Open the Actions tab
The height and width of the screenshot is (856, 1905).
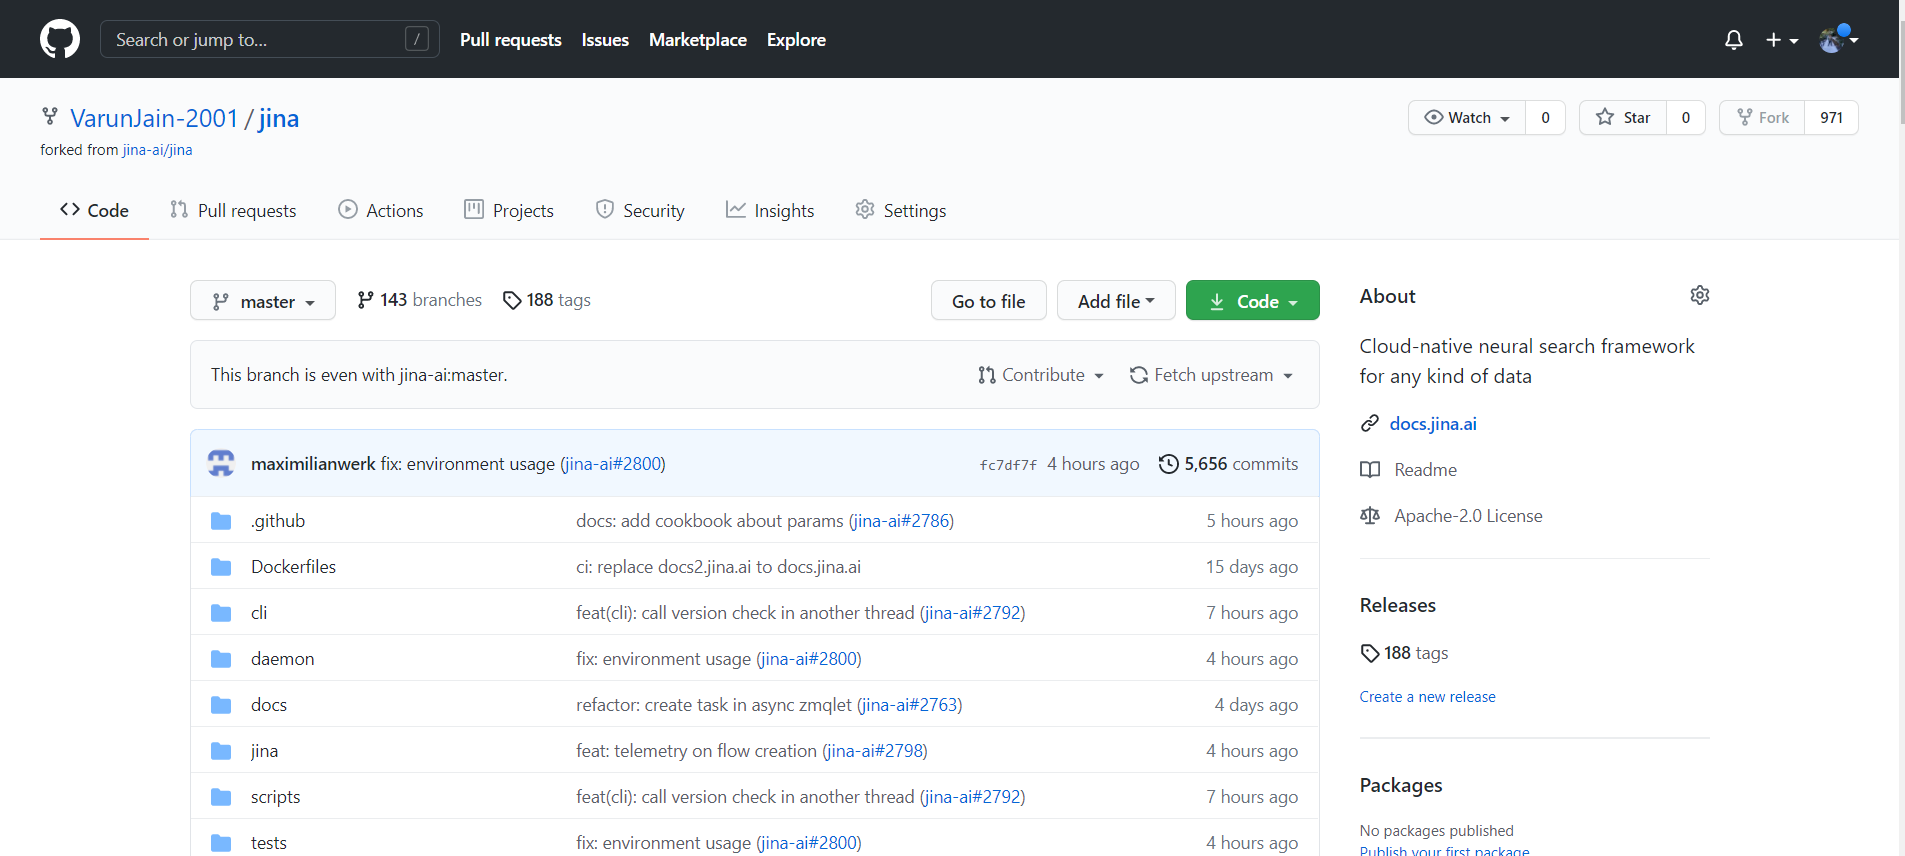click(381, 210)
